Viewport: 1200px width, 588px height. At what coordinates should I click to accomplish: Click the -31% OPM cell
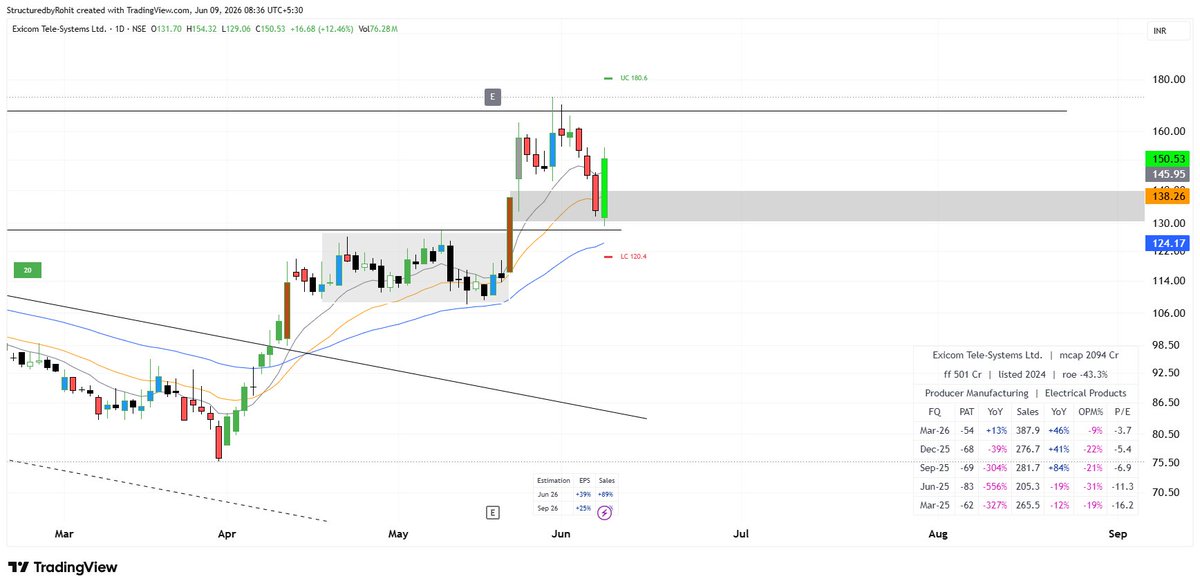click(1091, 486)
